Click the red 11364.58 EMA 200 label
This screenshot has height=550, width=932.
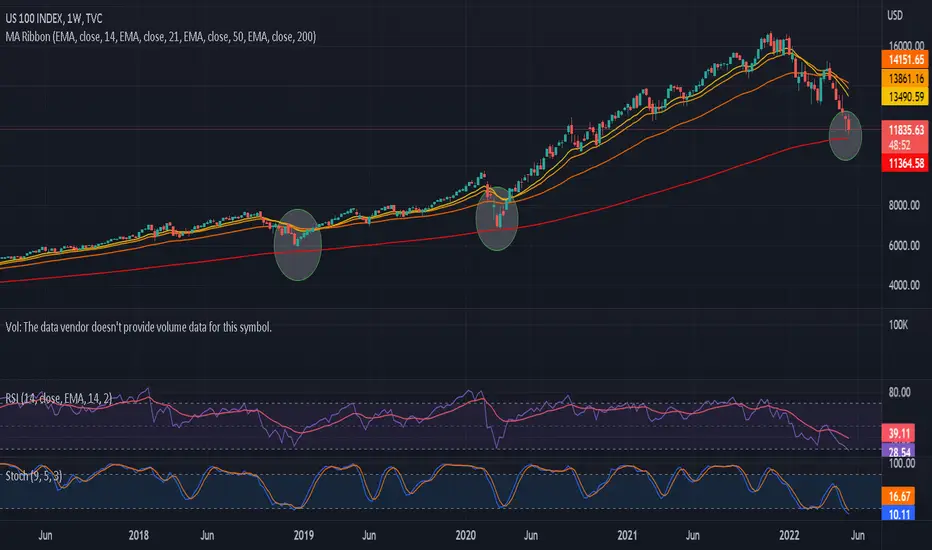click(x=905, y=163)
